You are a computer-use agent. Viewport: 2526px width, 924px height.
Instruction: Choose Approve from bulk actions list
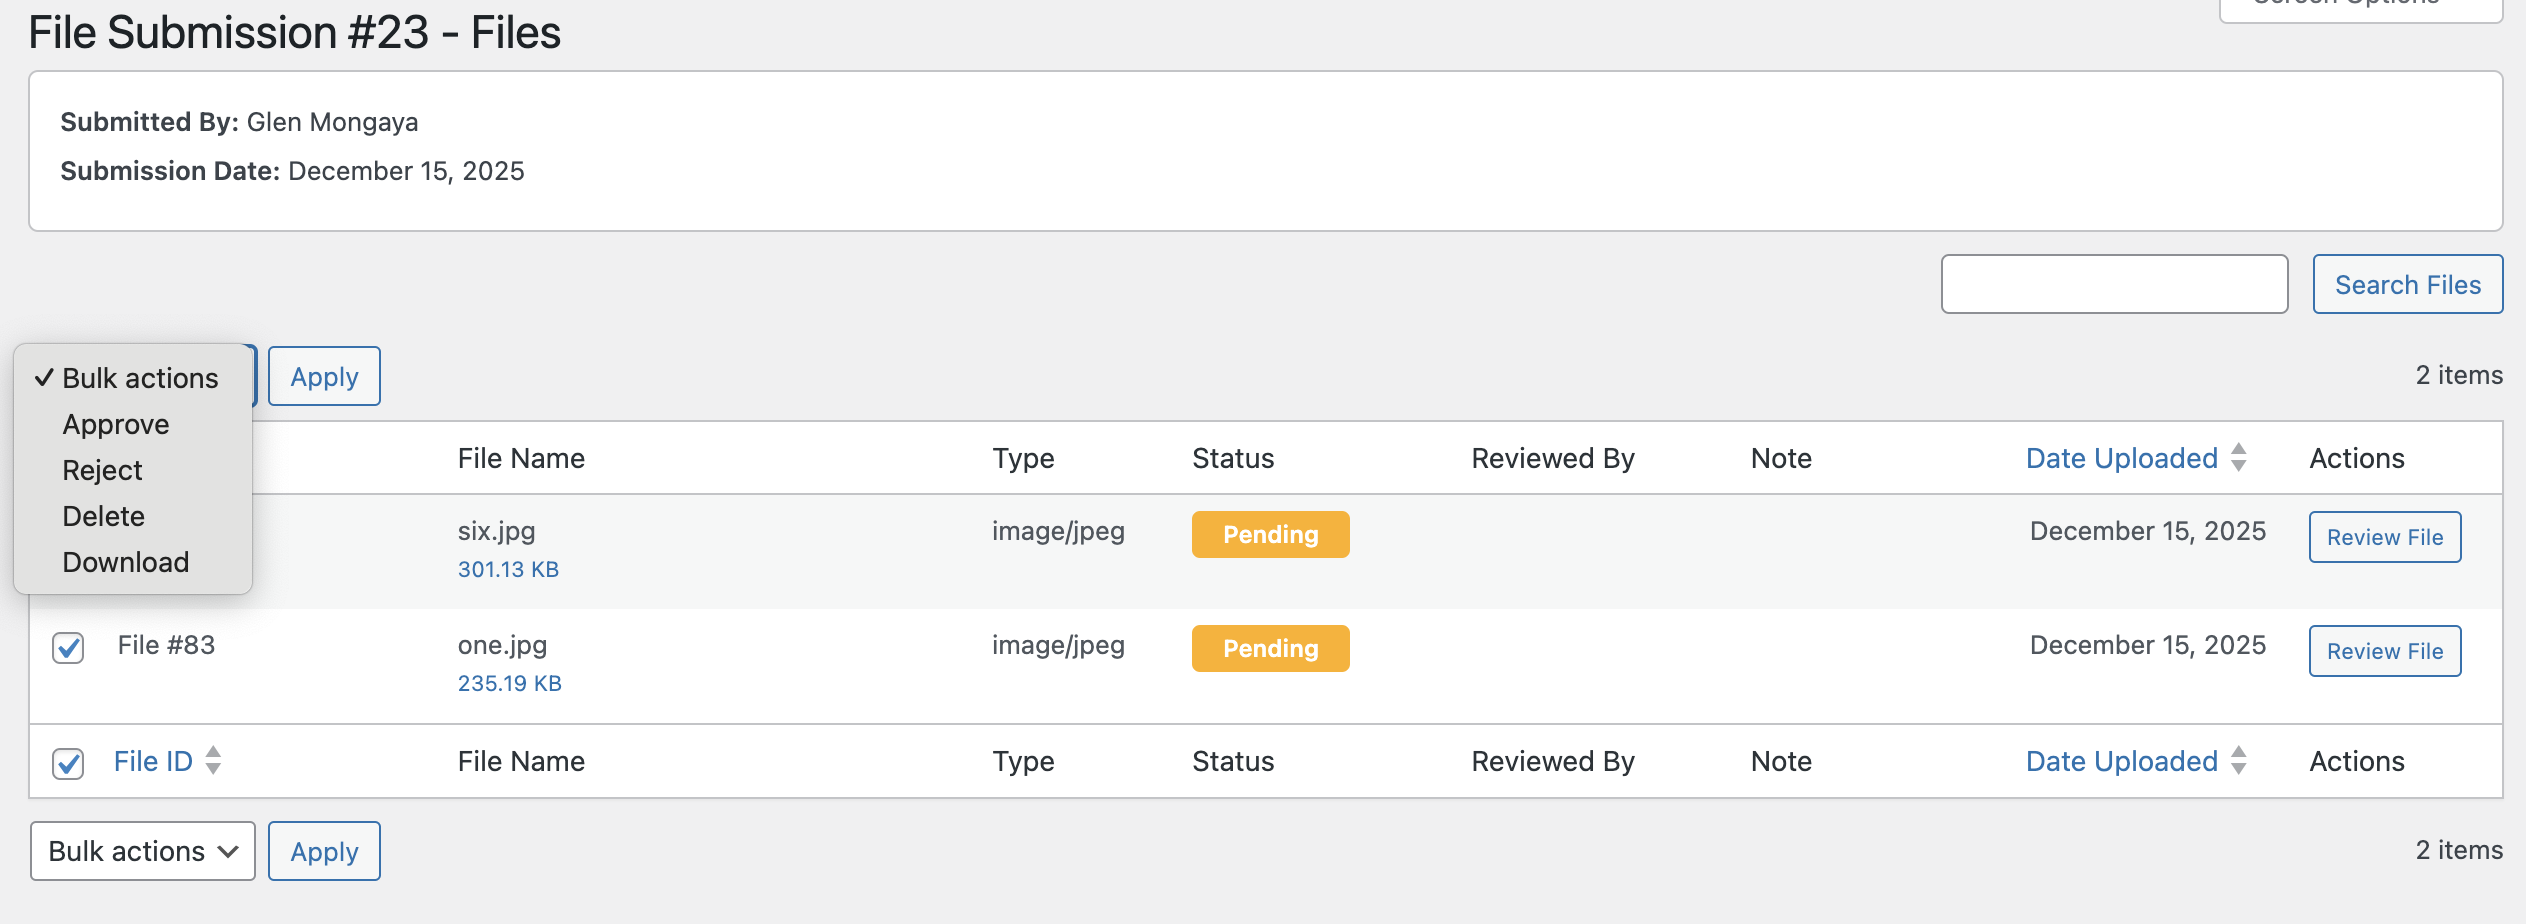click(116, 425)
